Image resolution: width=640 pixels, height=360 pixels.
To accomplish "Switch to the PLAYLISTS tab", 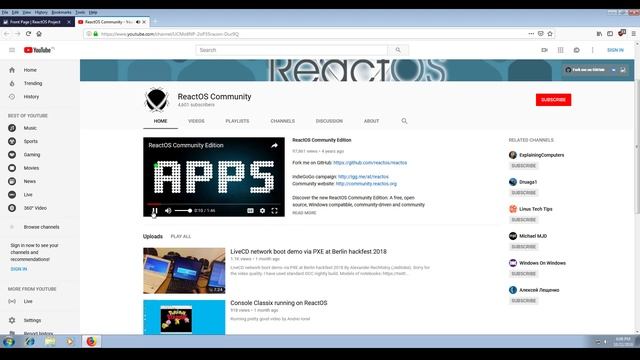I will [x=237, y=121].
